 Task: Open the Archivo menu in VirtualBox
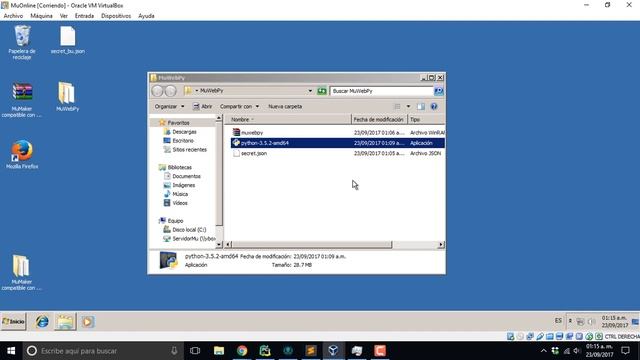[13, 16]
